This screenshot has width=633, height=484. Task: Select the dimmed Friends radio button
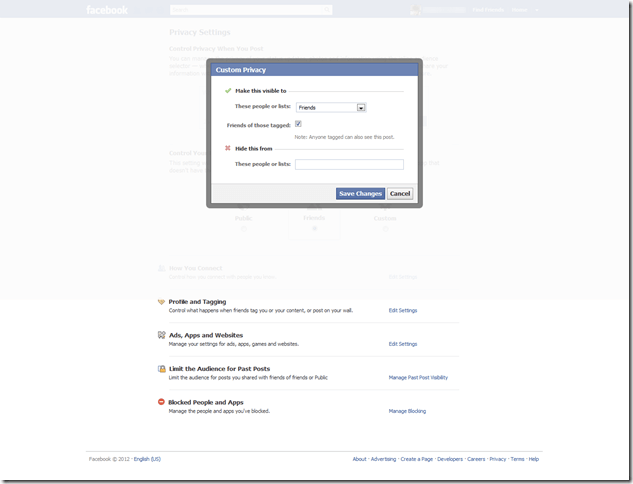coord(314,228)
